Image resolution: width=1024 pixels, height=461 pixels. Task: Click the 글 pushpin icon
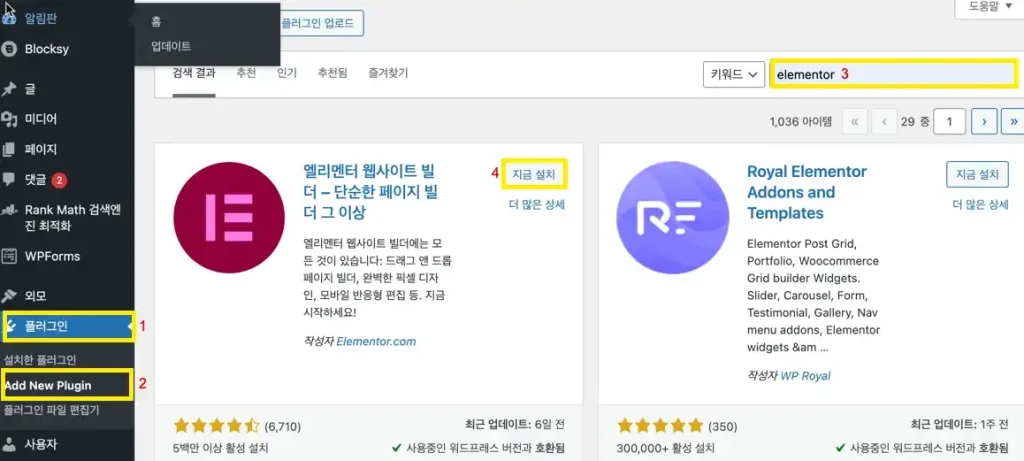(x=10, y=89)
